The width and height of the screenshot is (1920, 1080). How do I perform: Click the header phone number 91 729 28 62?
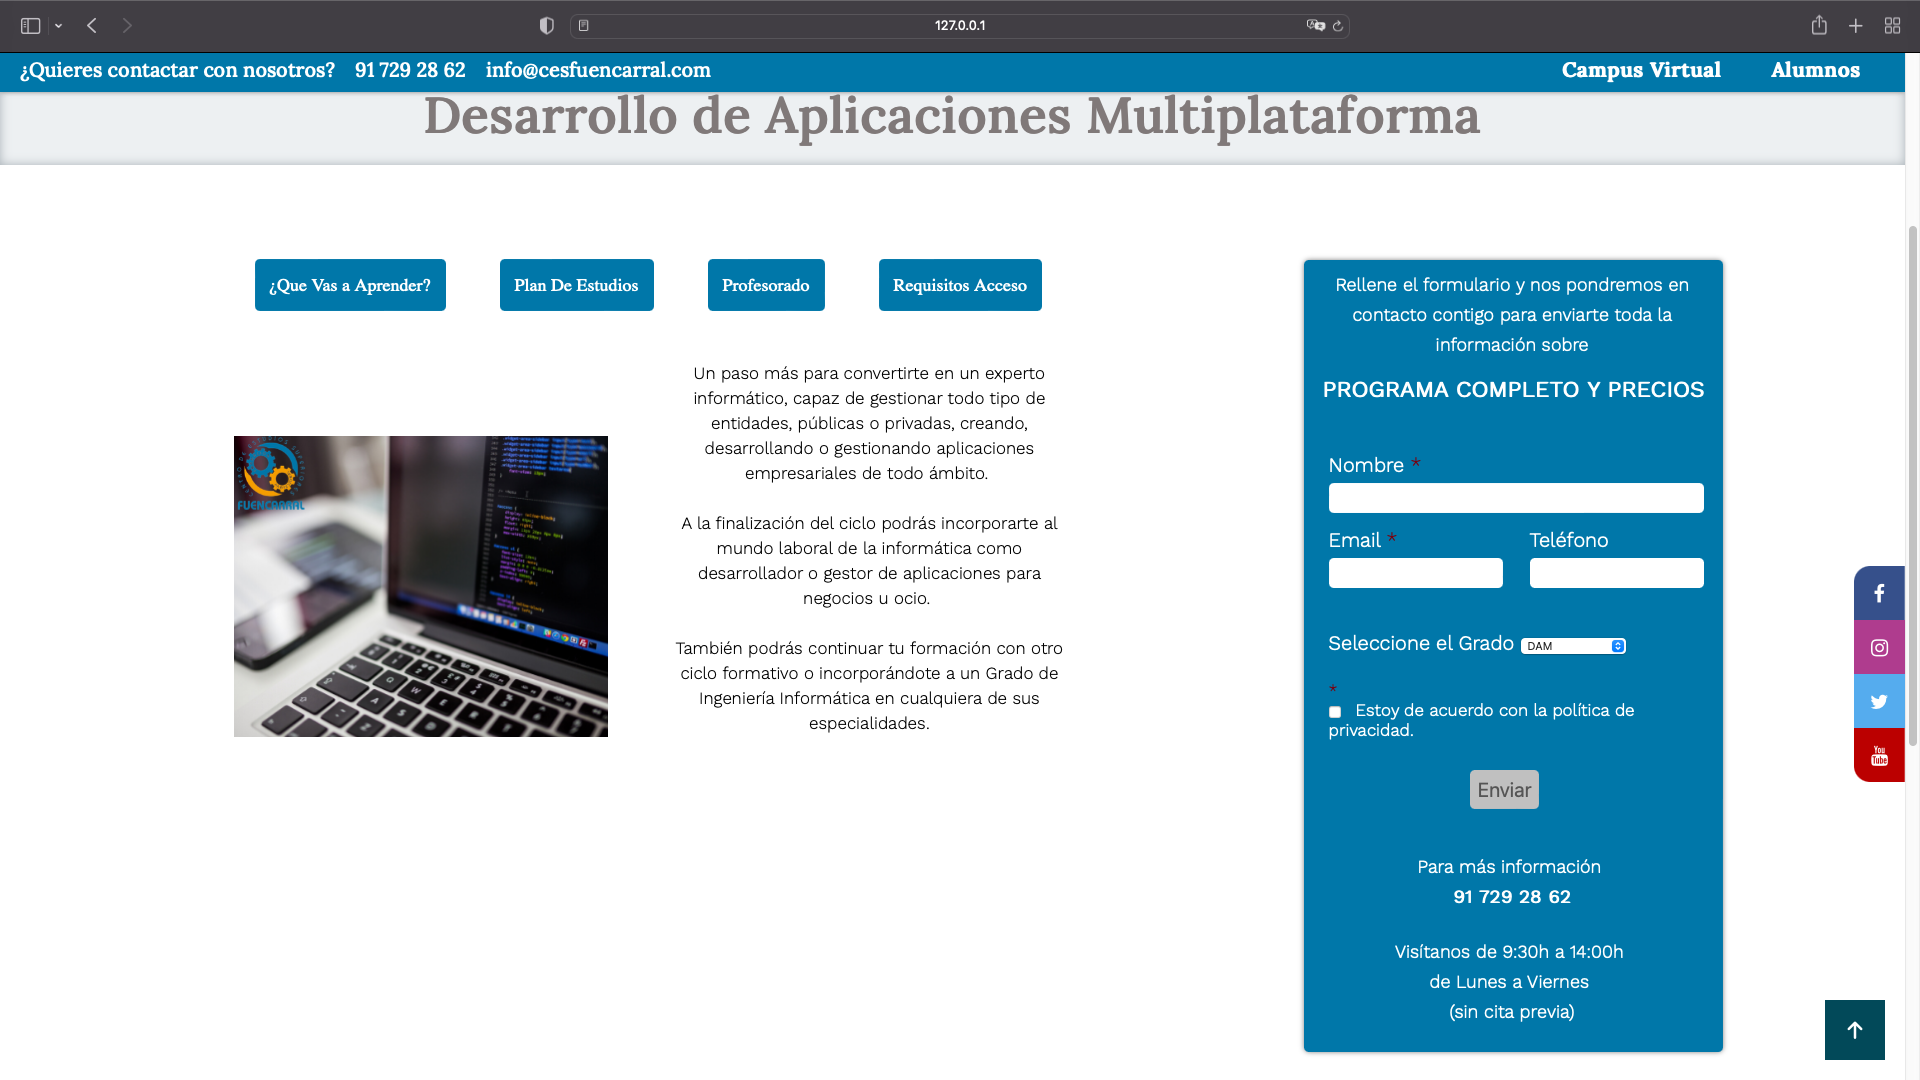410,70
